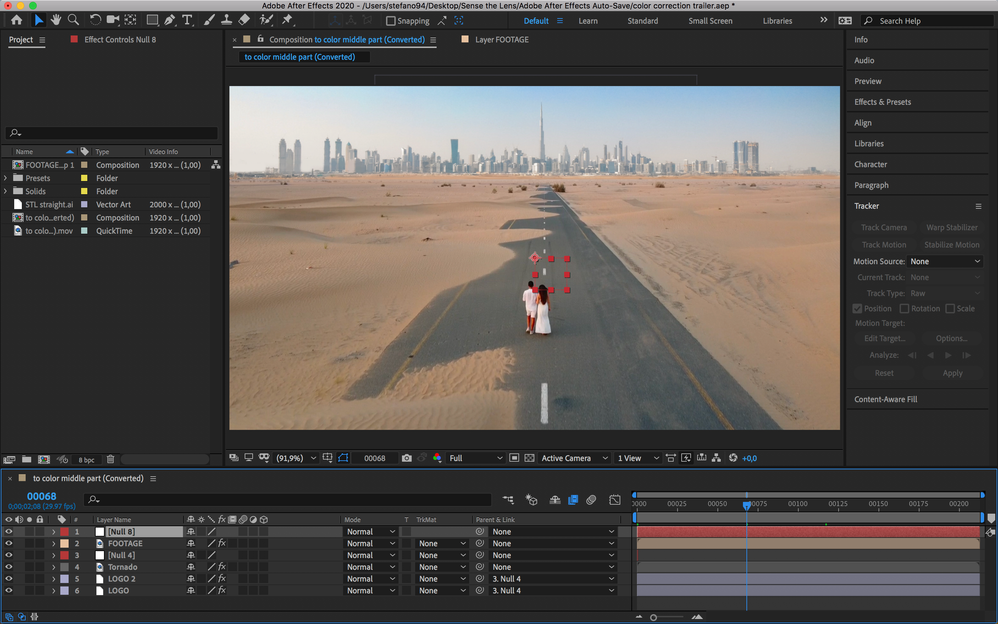The image size is (998, 624).
Task: Take snapshot with camera icon
Action: coord(406,458)
